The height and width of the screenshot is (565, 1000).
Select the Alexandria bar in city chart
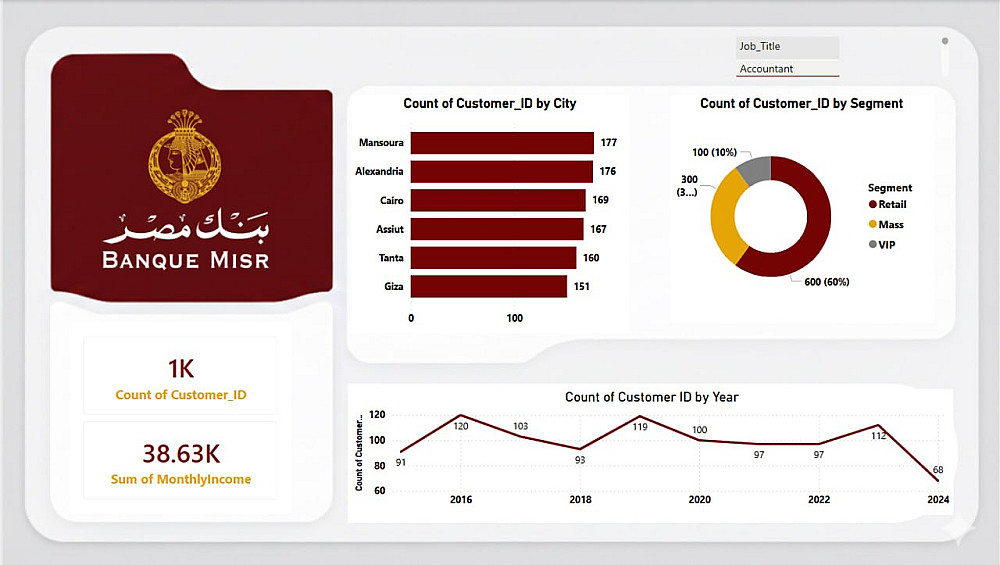tap(501, 172)
